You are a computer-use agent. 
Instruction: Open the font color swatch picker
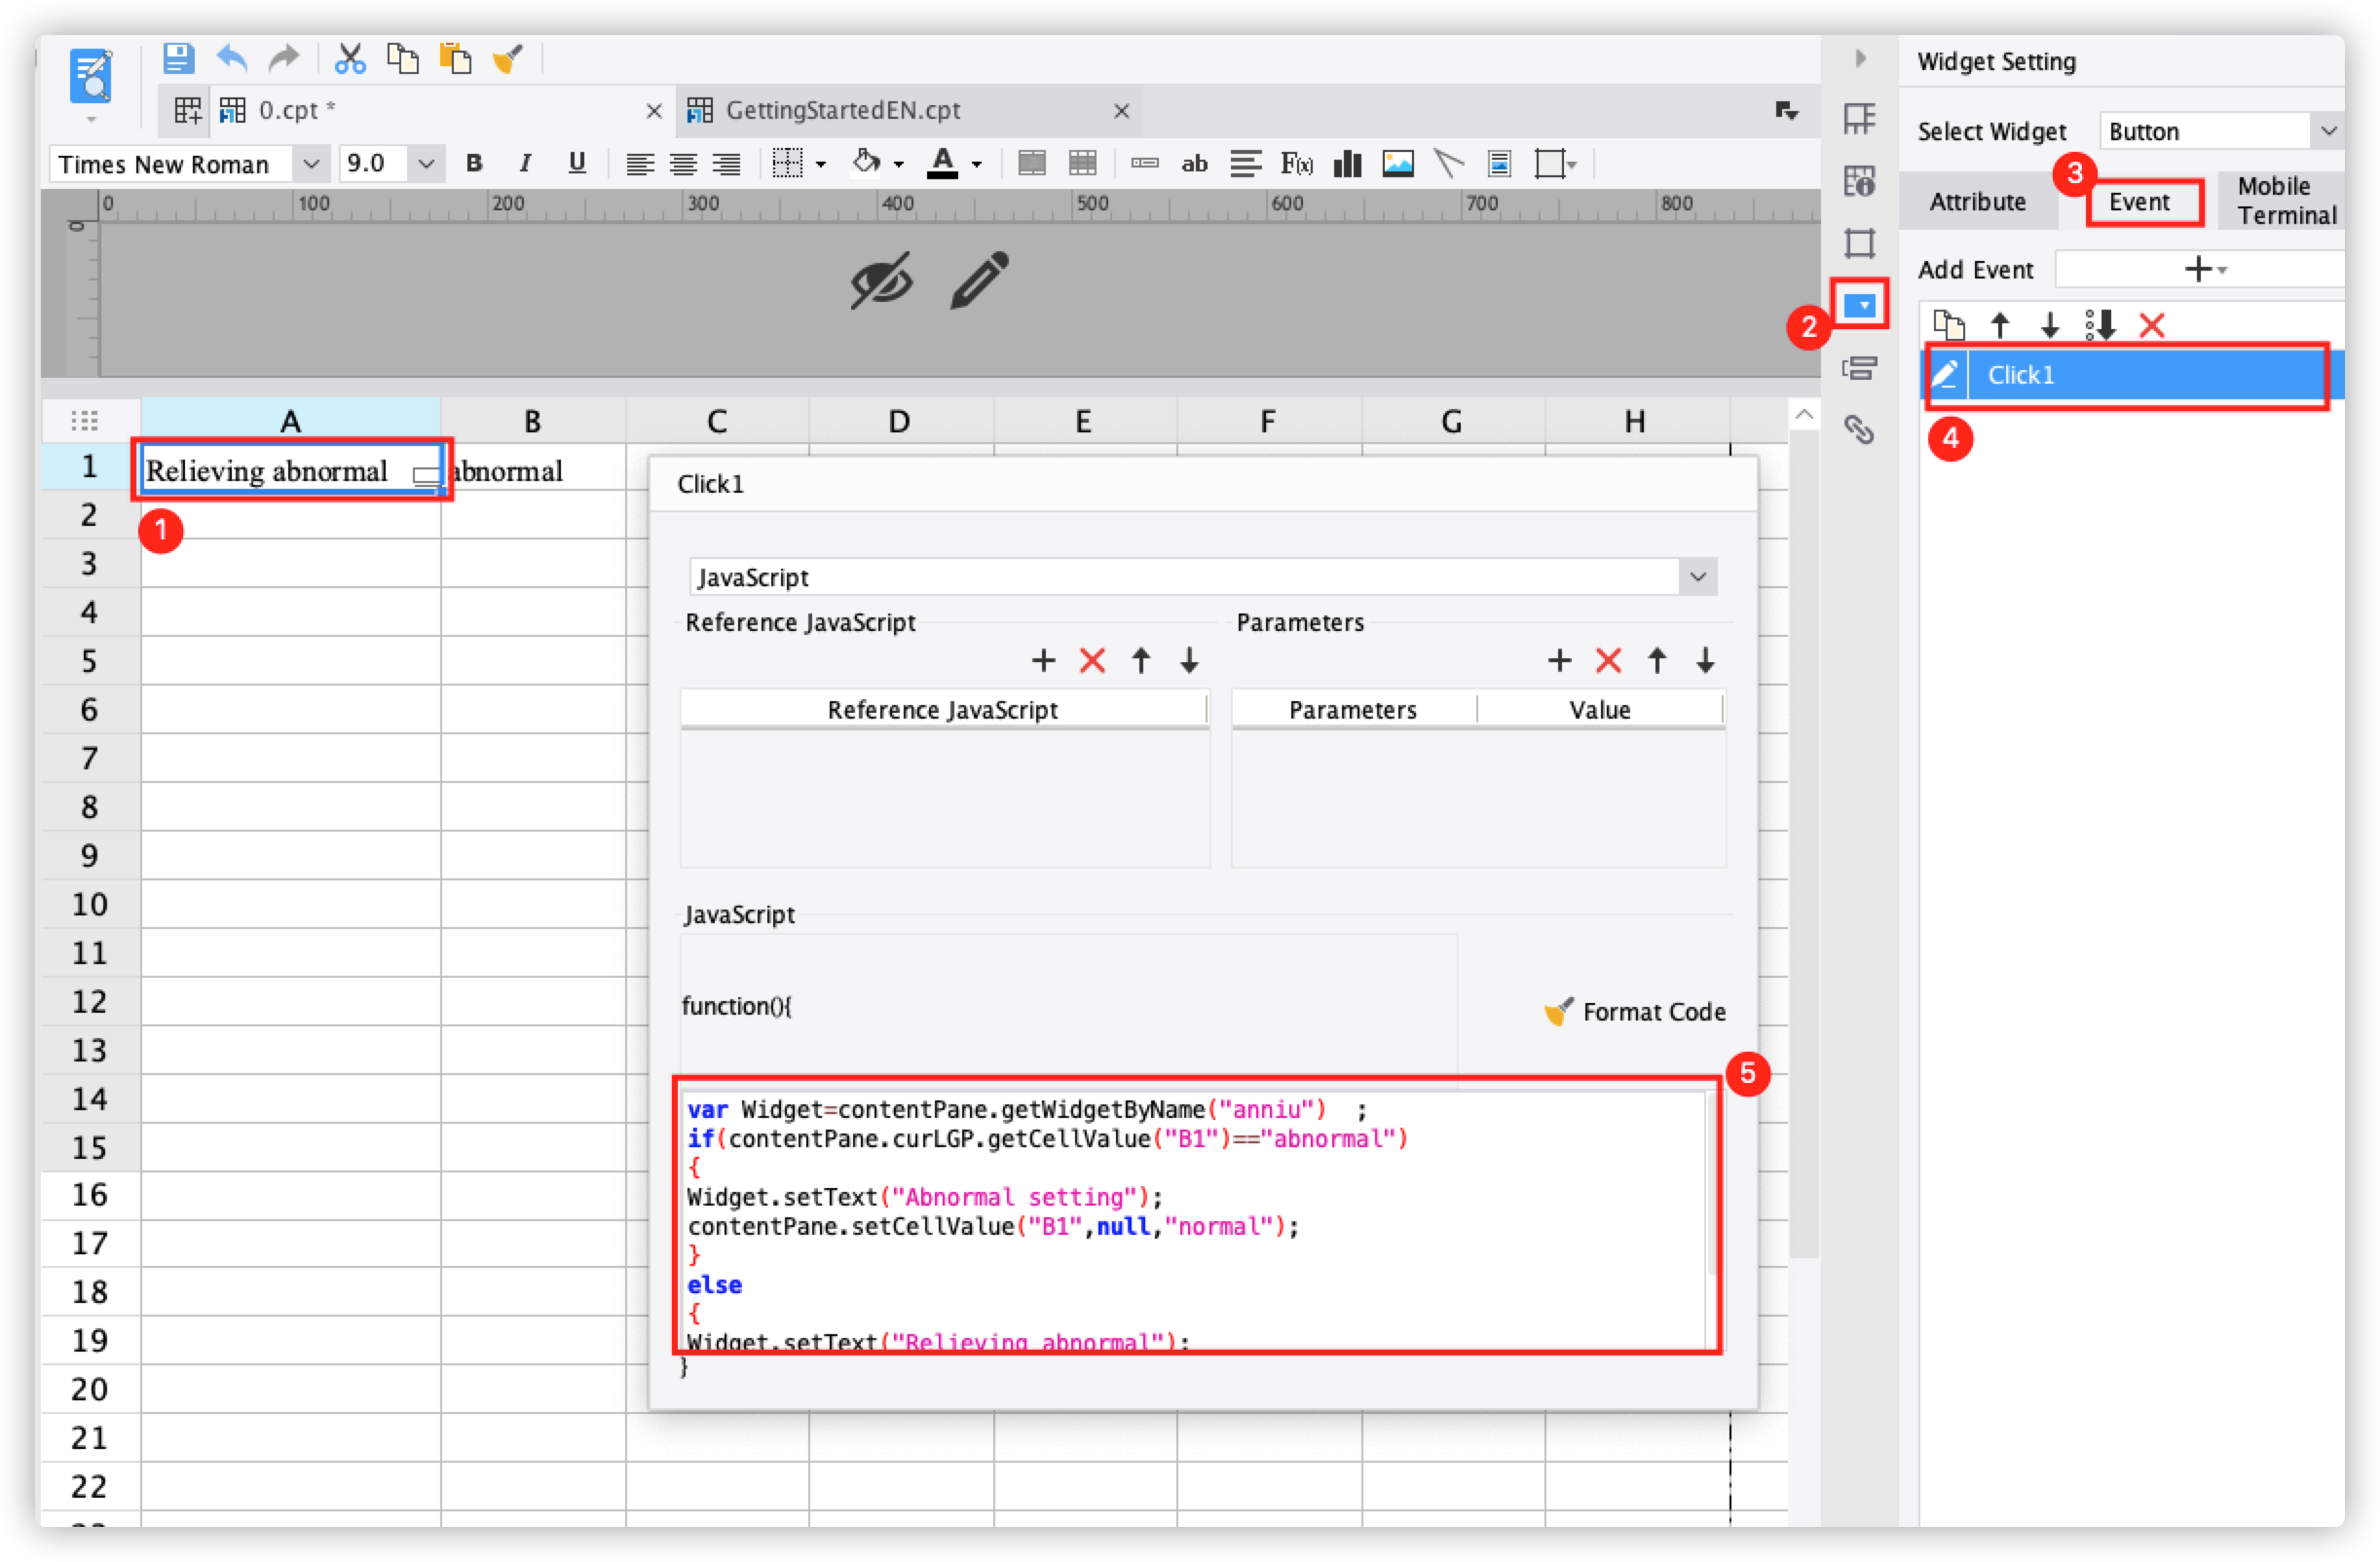point(977,163)
